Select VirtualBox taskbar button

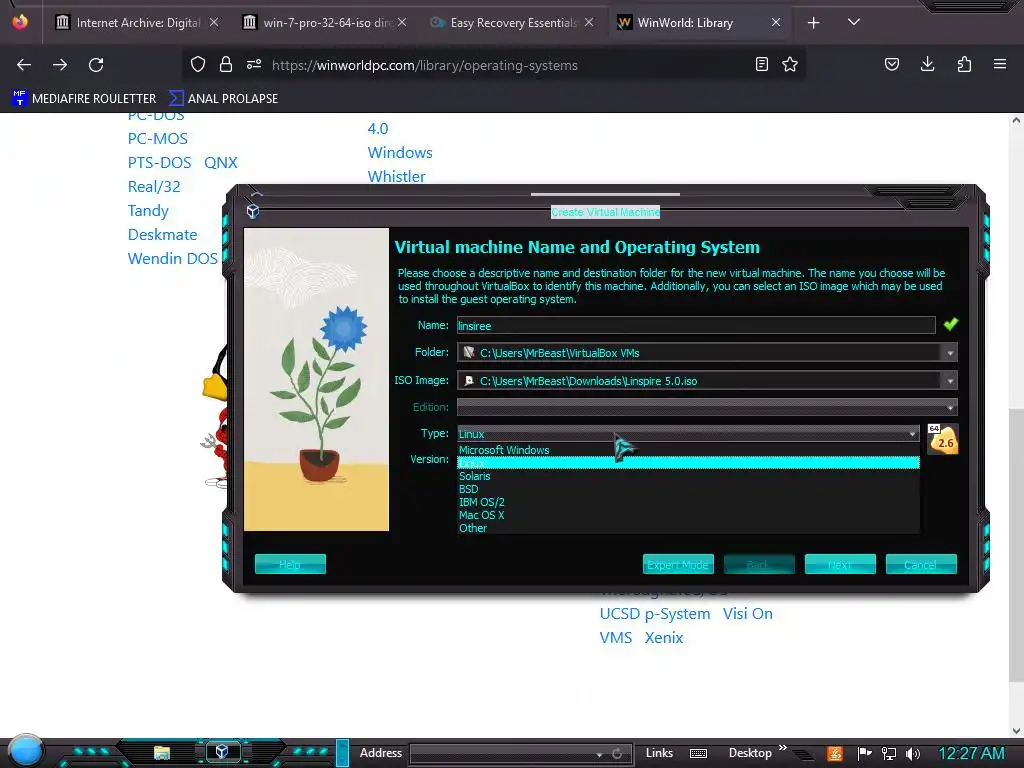(222, 752)
